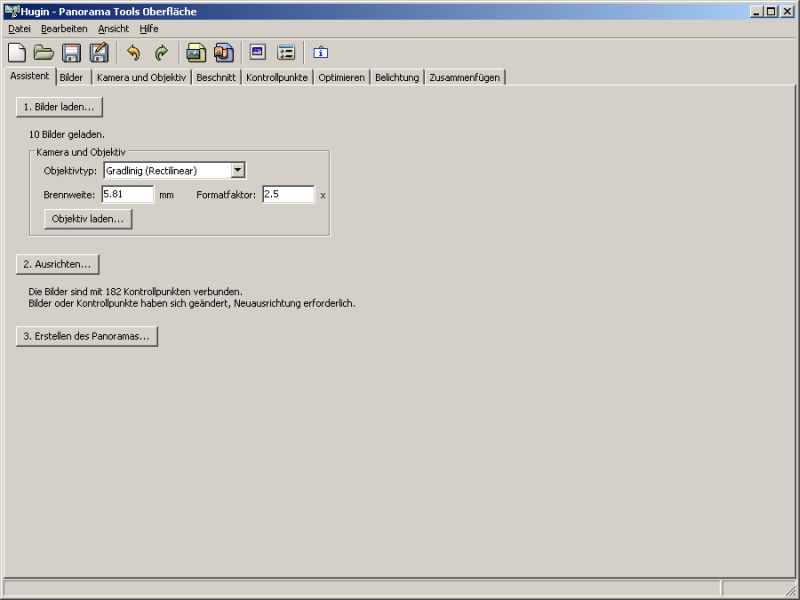Go to the Optimieren tab

[341, 78]
